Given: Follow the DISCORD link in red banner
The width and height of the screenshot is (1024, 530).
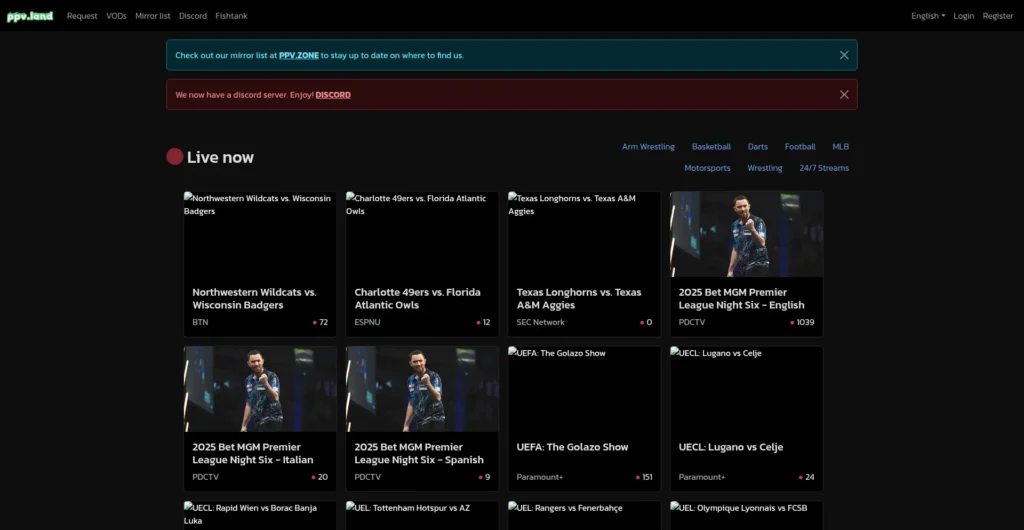Looking at the screenshot, I should (x=333, y=95).
